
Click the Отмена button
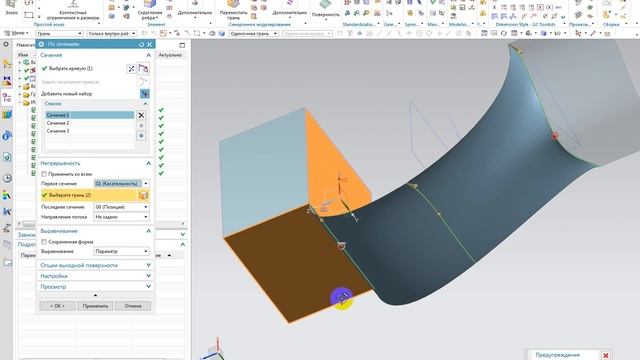(133, 306)
